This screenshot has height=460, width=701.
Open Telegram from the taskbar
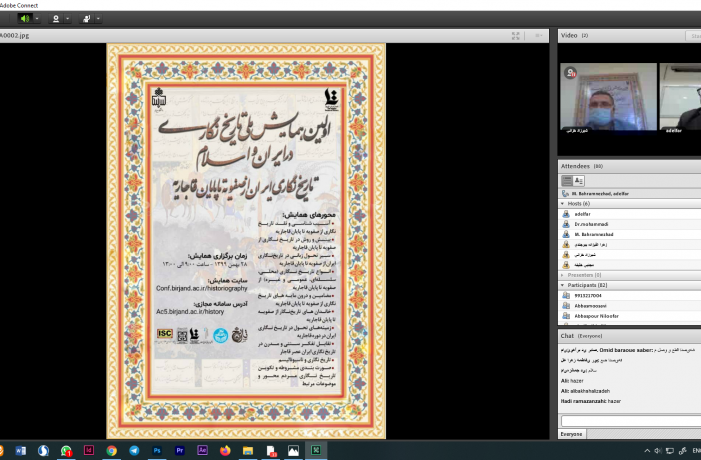(134, 451)
